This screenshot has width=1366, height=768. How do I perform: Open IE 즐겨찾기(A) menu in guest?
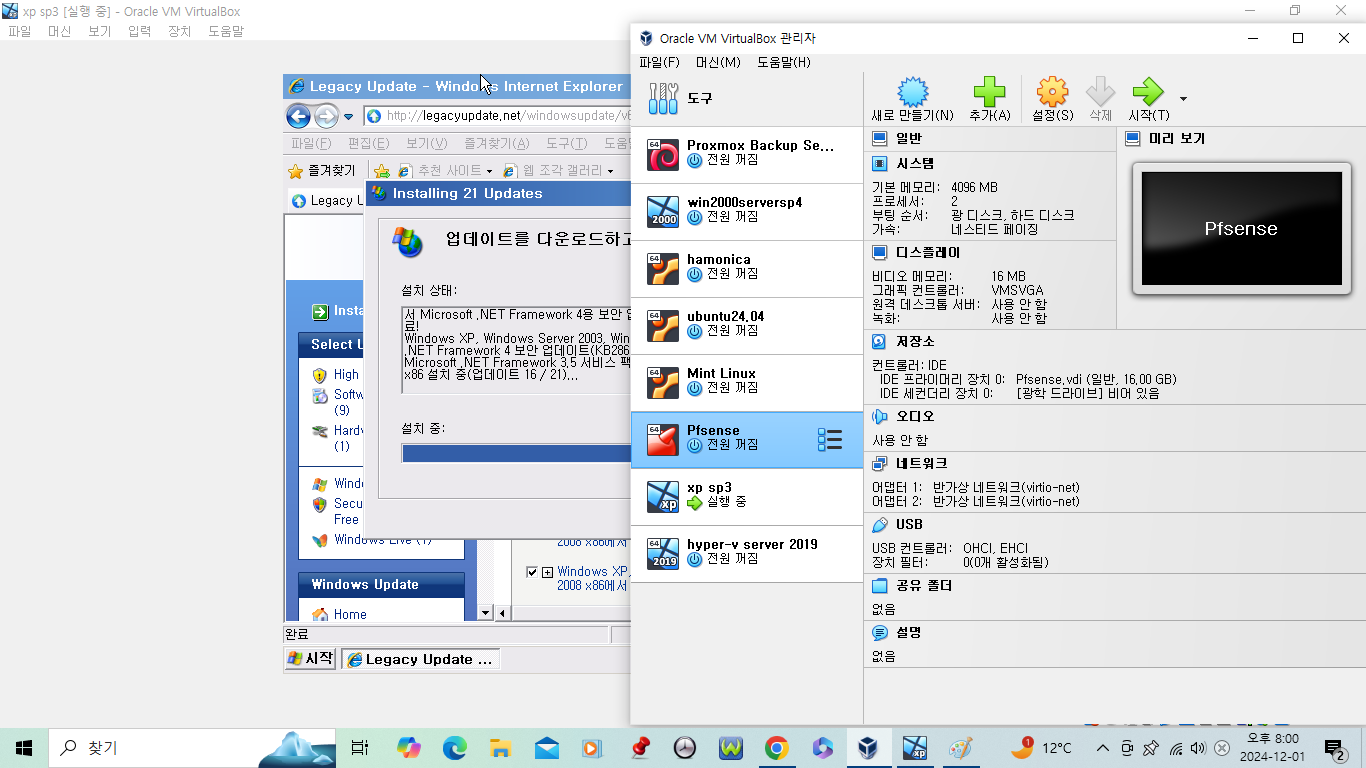(x=496, y=143)
